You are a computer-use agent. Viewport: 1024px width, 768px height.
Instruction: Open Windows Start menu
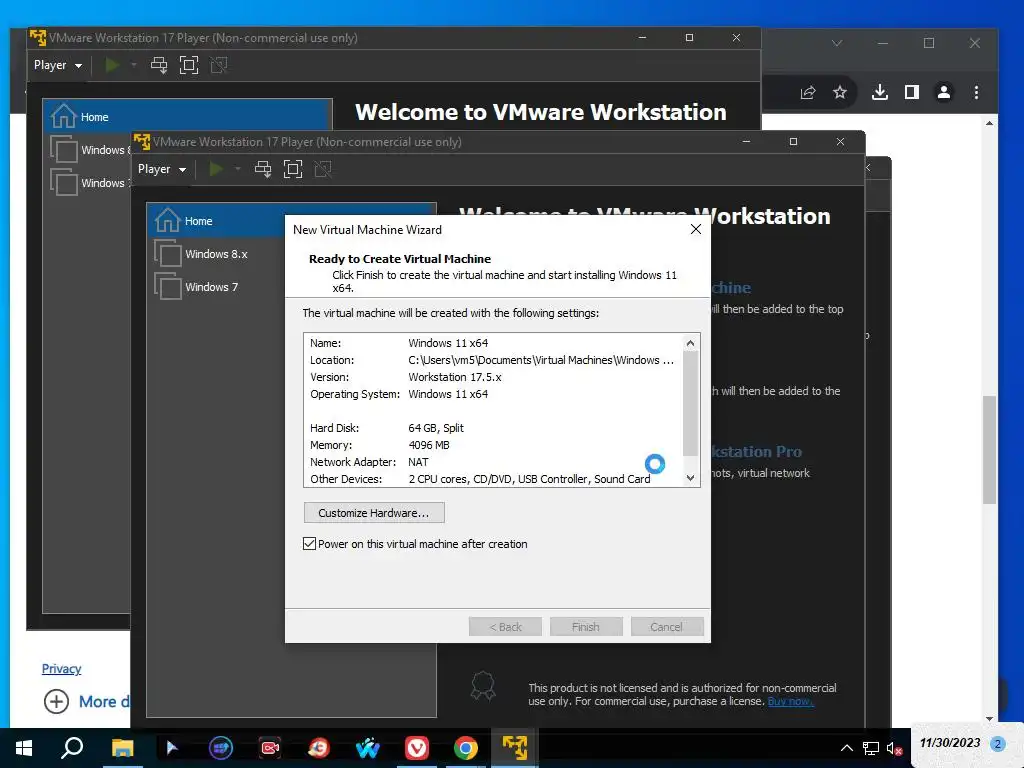point(24,748)
